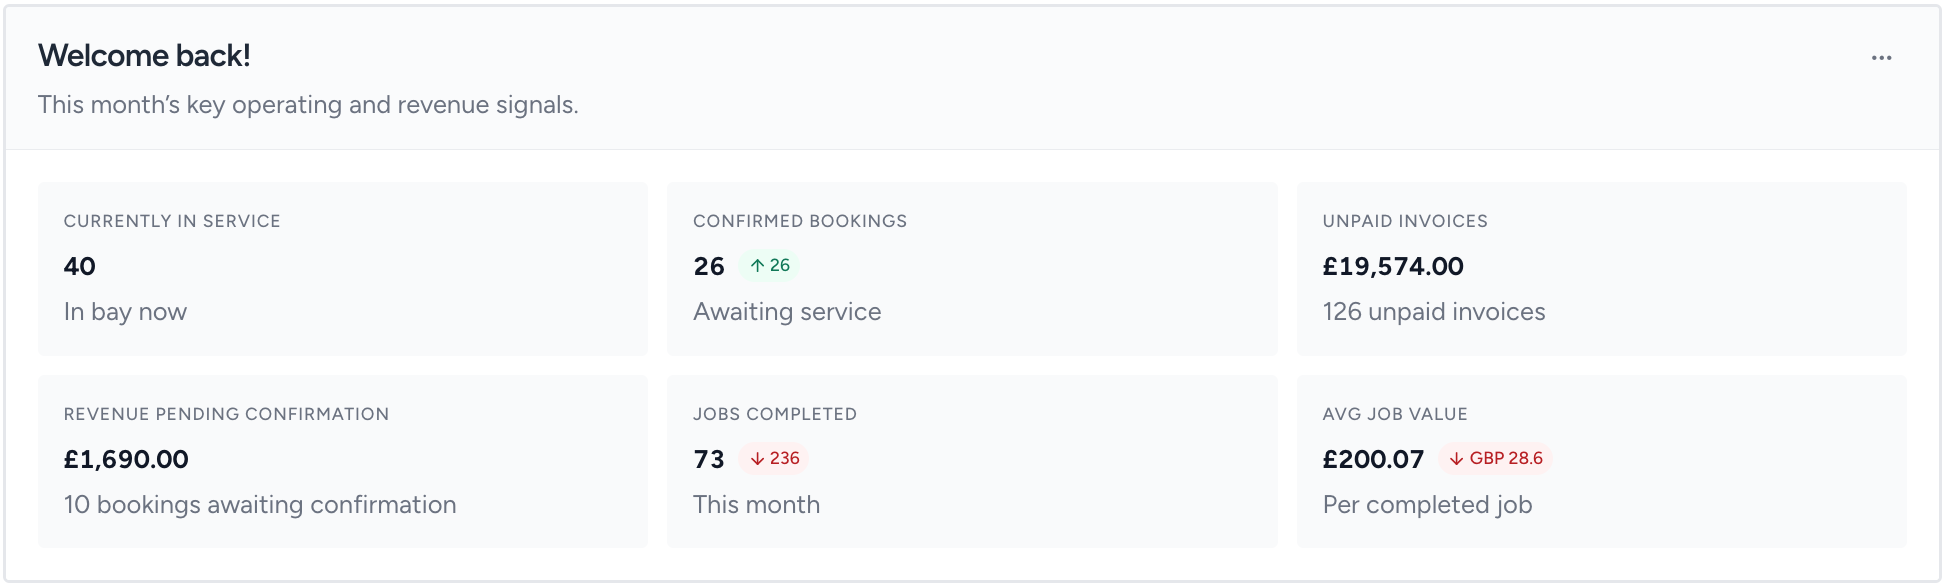Click the Welcome back! heading
The image size is (1944, 588).
click(147, 56)
